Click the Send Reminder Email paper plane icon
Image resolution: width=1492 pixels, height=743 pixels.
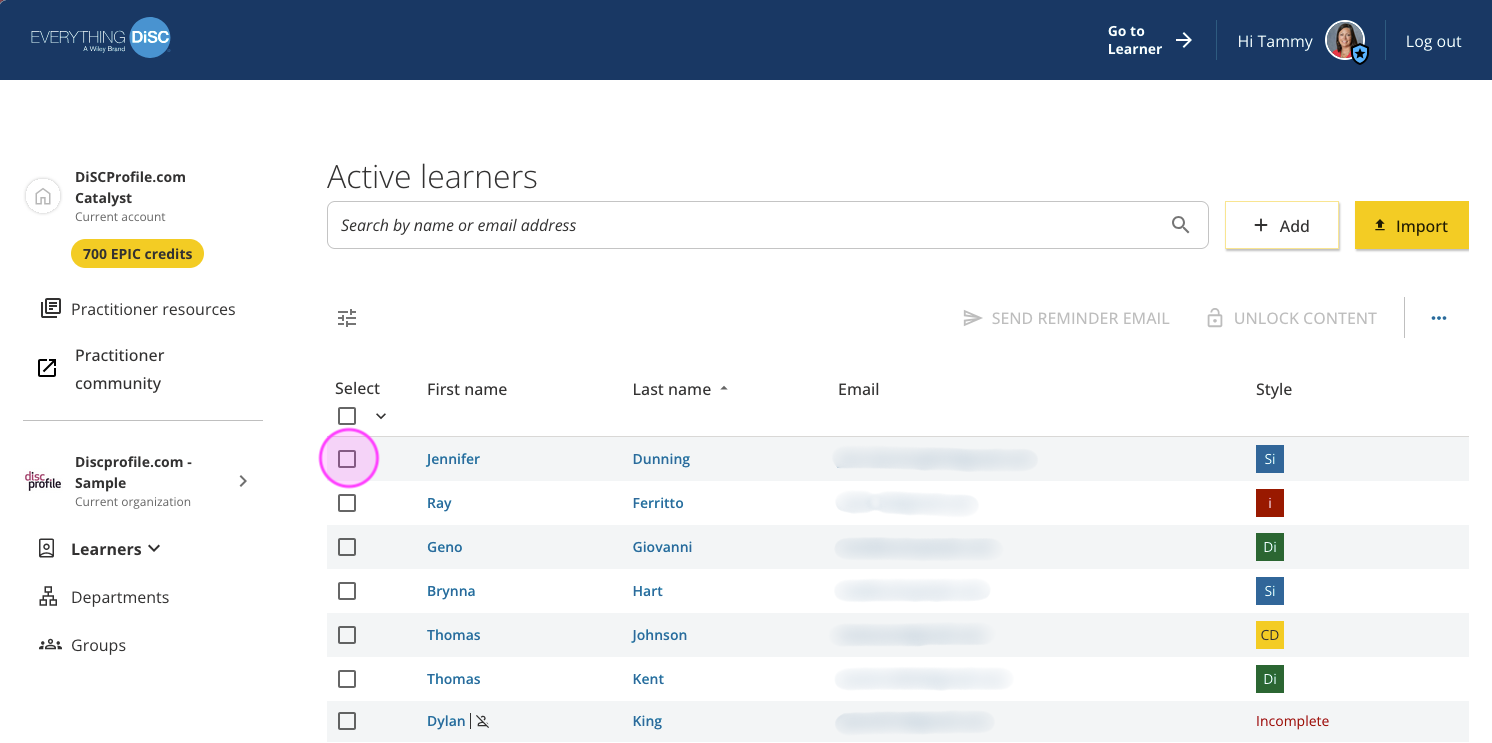click(x=972, y=318)
